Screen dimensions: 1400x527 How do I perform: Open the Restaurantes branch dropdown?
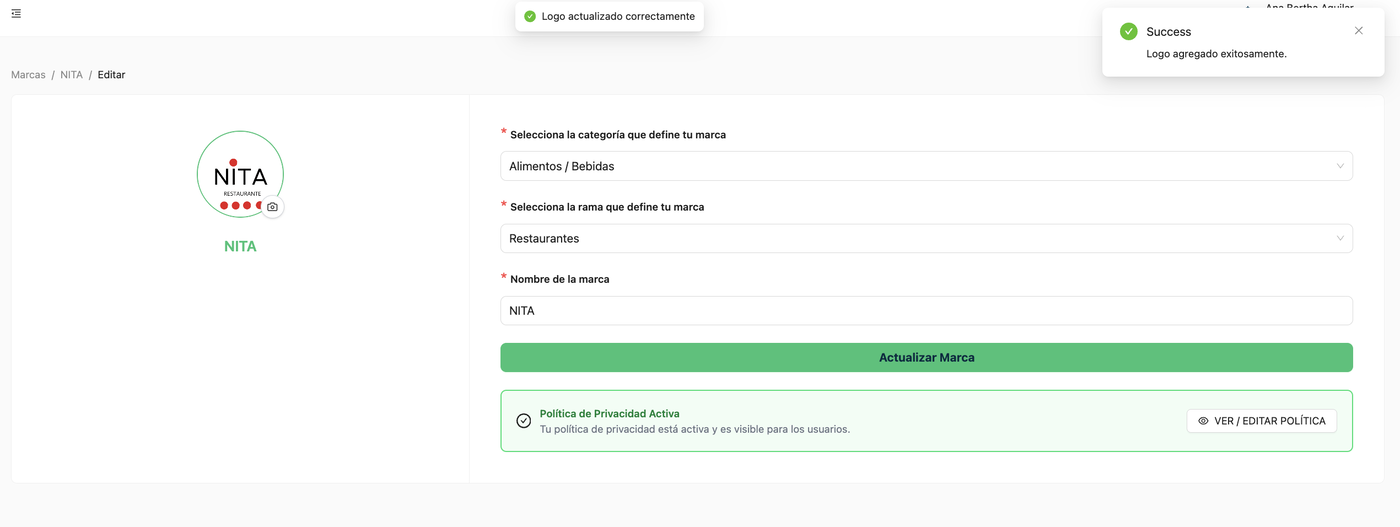pos(926,238)
